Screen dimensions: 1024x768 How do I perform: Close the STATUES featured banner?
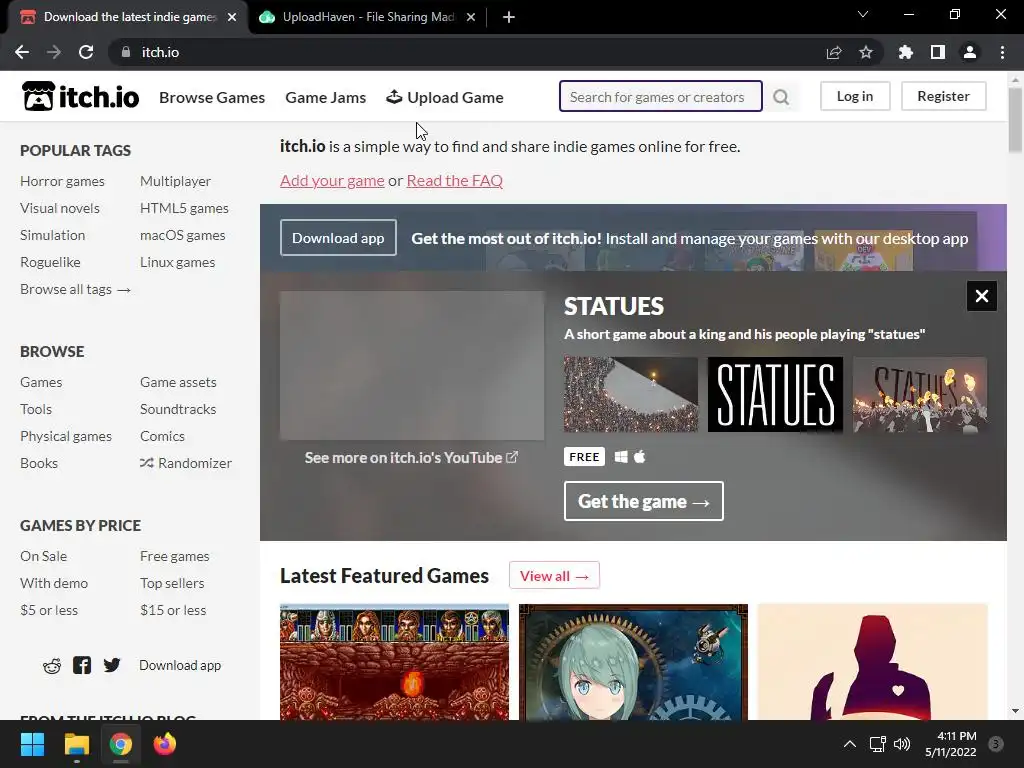[982, 296]
